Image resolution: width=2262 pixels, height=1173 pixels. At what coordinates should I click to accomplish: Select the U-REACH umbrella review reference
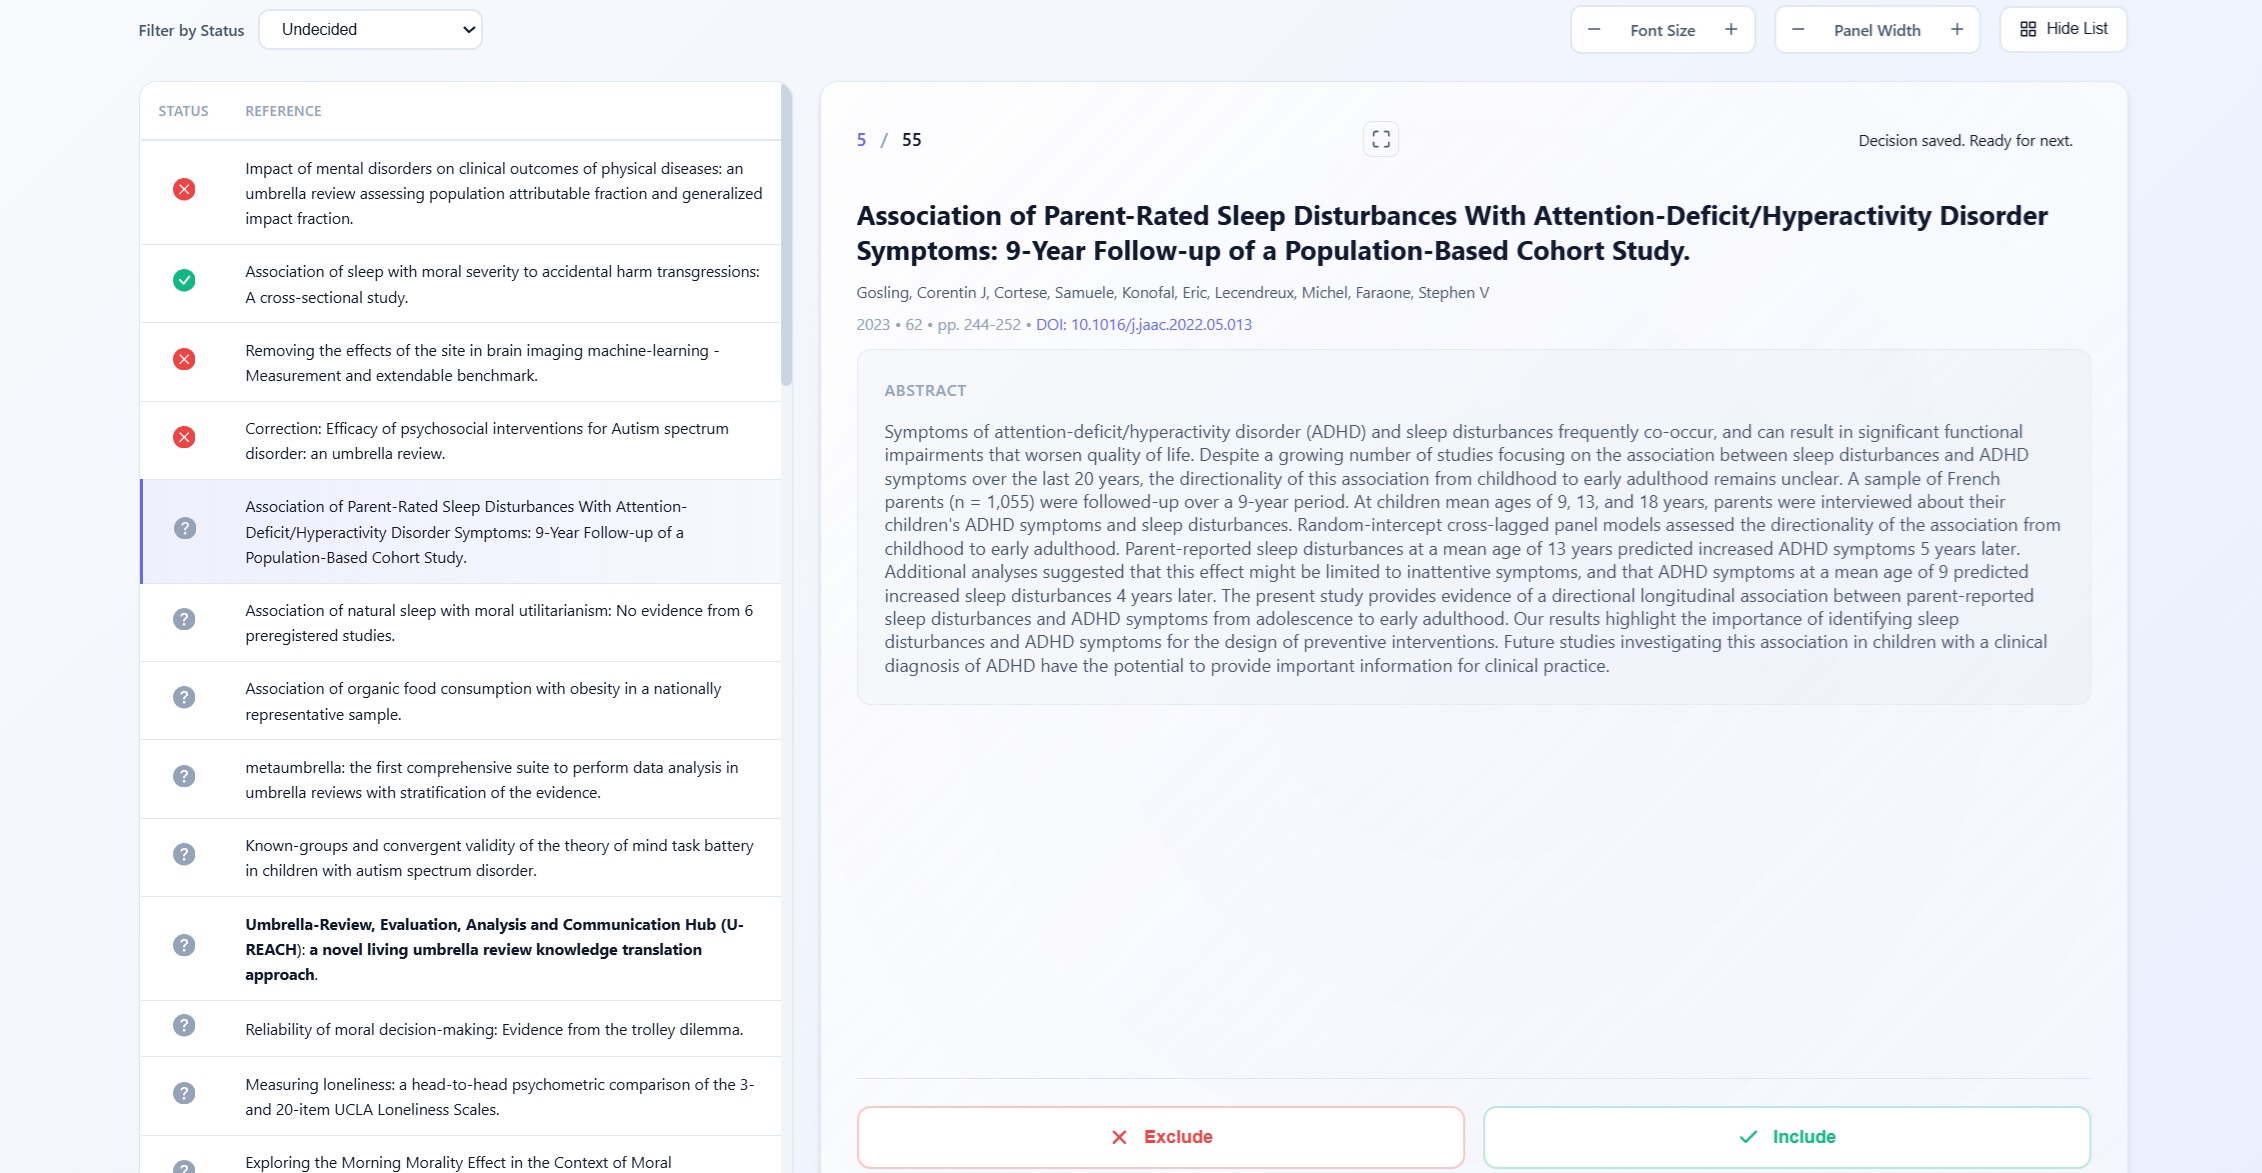tap(495, 949)
